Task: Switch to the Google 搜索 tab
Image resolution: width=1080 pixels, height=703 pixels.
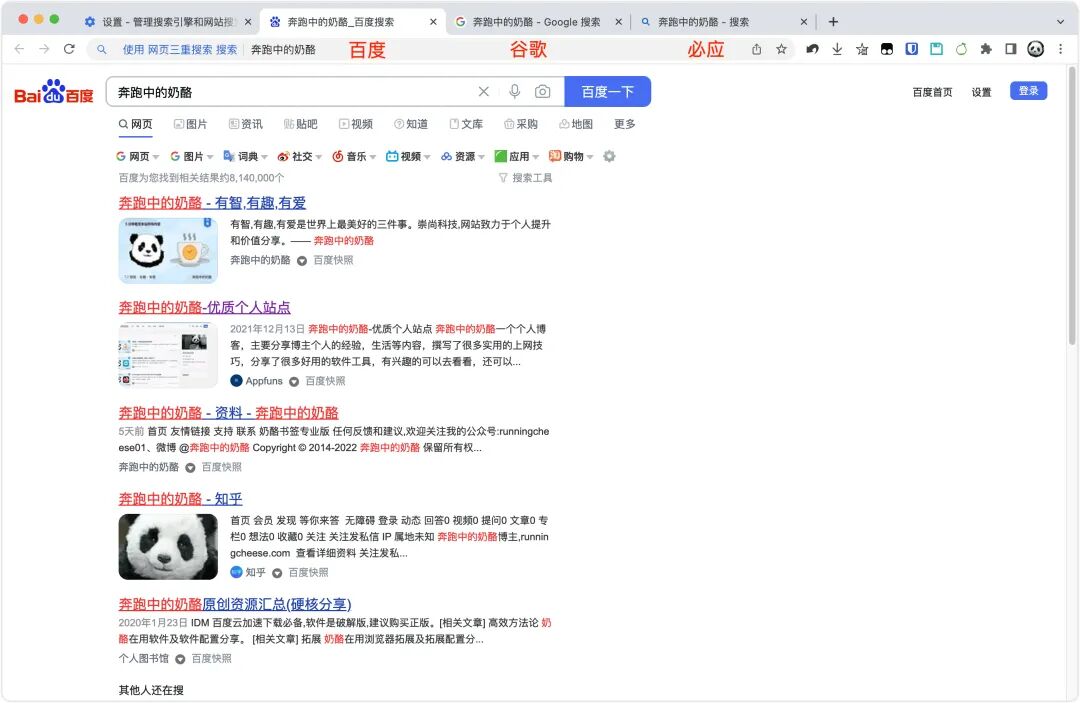Action: click(537, 22)
